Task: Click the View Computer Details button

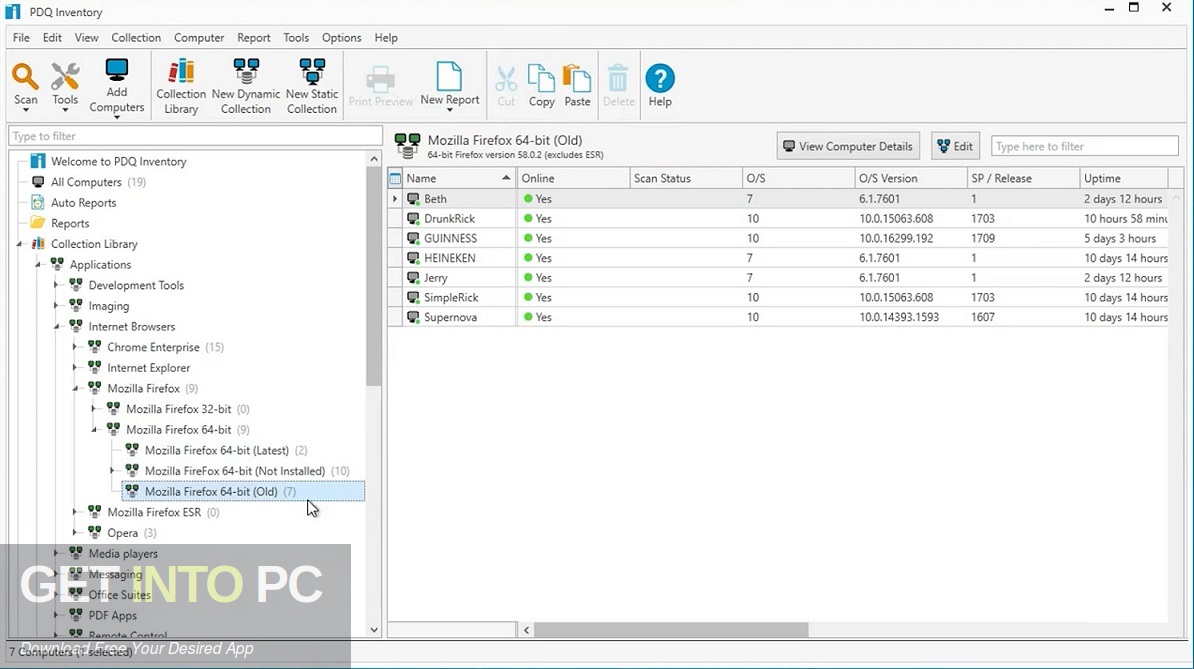Action: pyautogui.click(x=848, y=146)
